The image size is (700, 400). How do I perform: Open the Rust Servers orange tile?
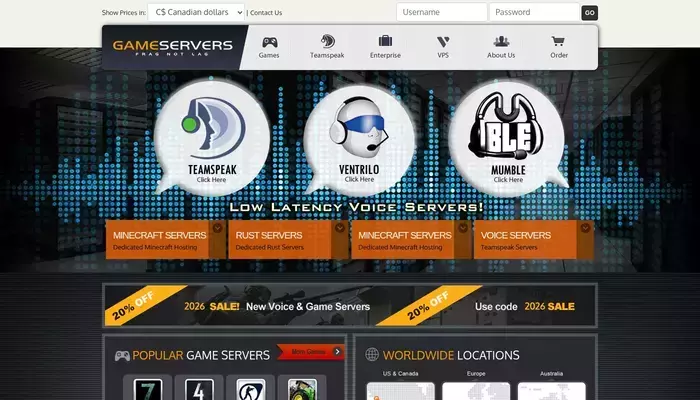point(288,240)
